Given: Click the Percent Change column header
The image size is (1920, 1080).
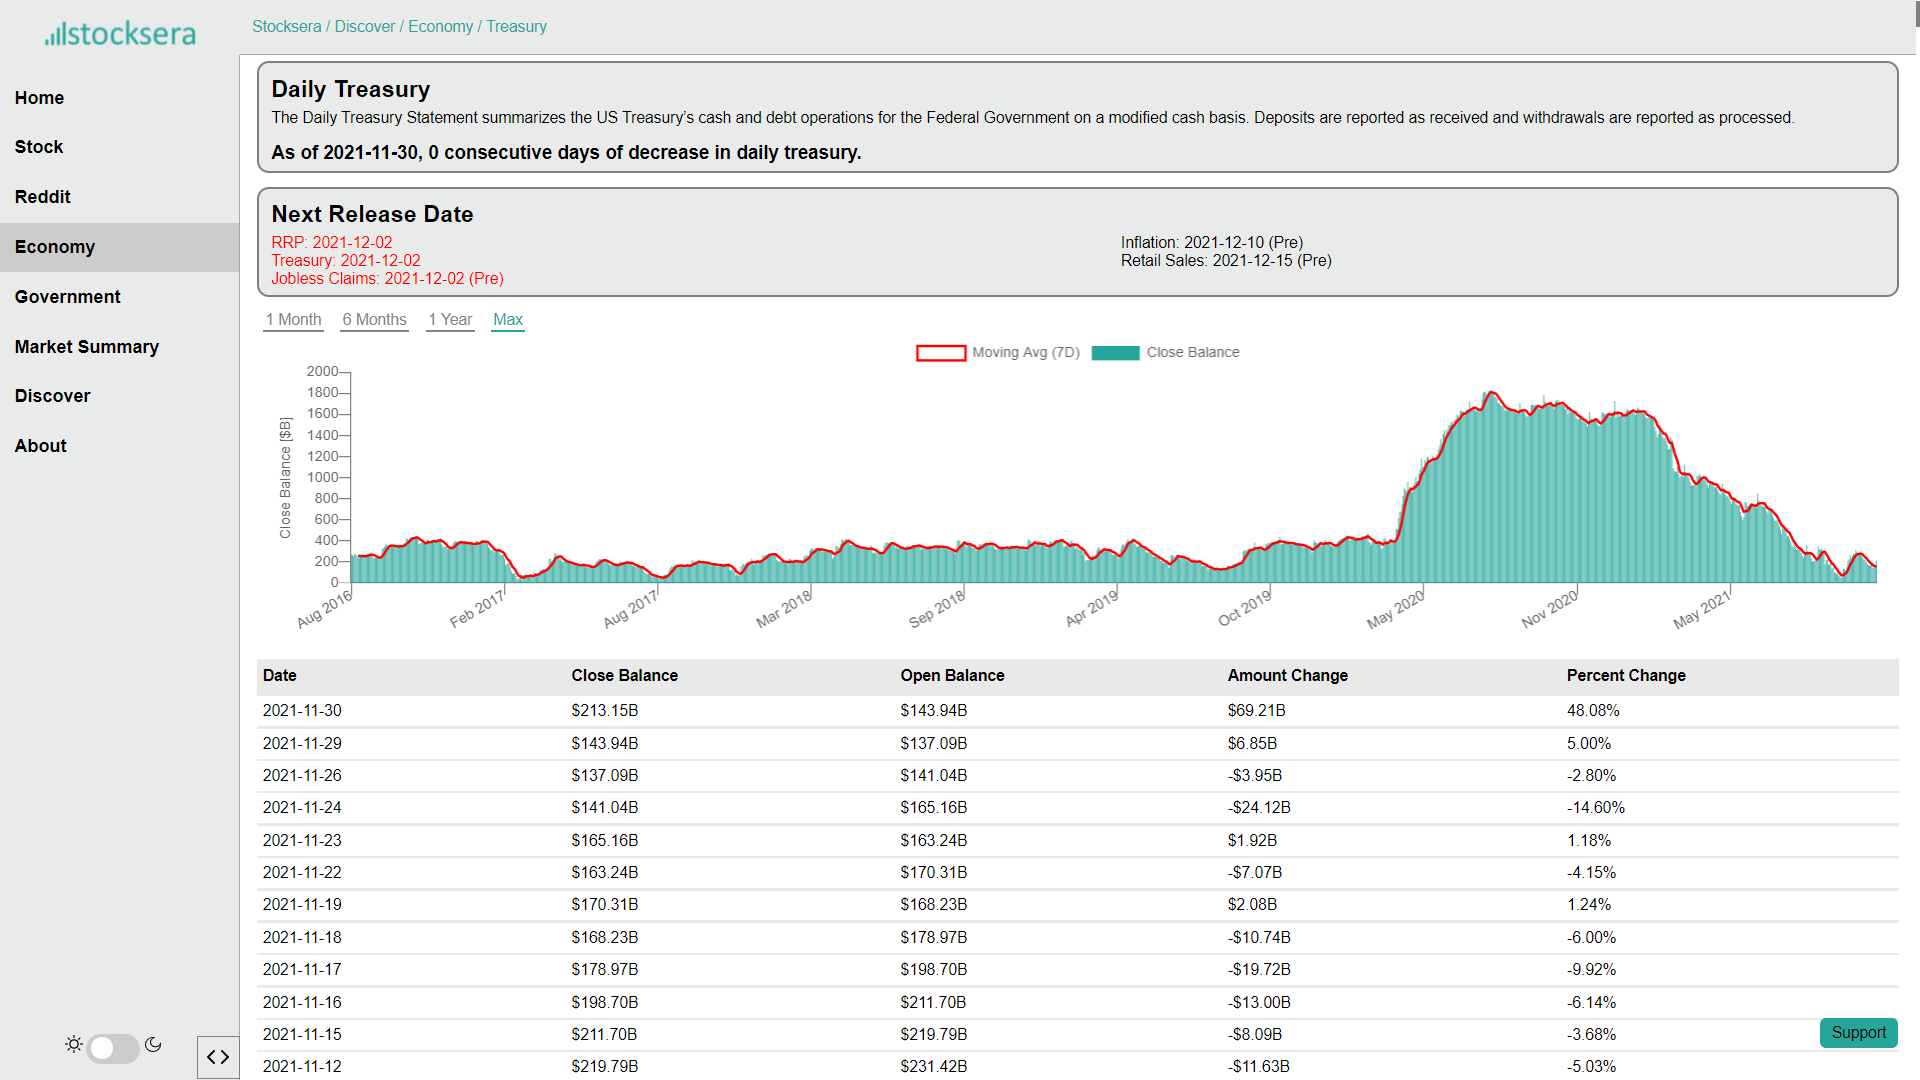Looking at the screenshot, I should (1626, 676).
